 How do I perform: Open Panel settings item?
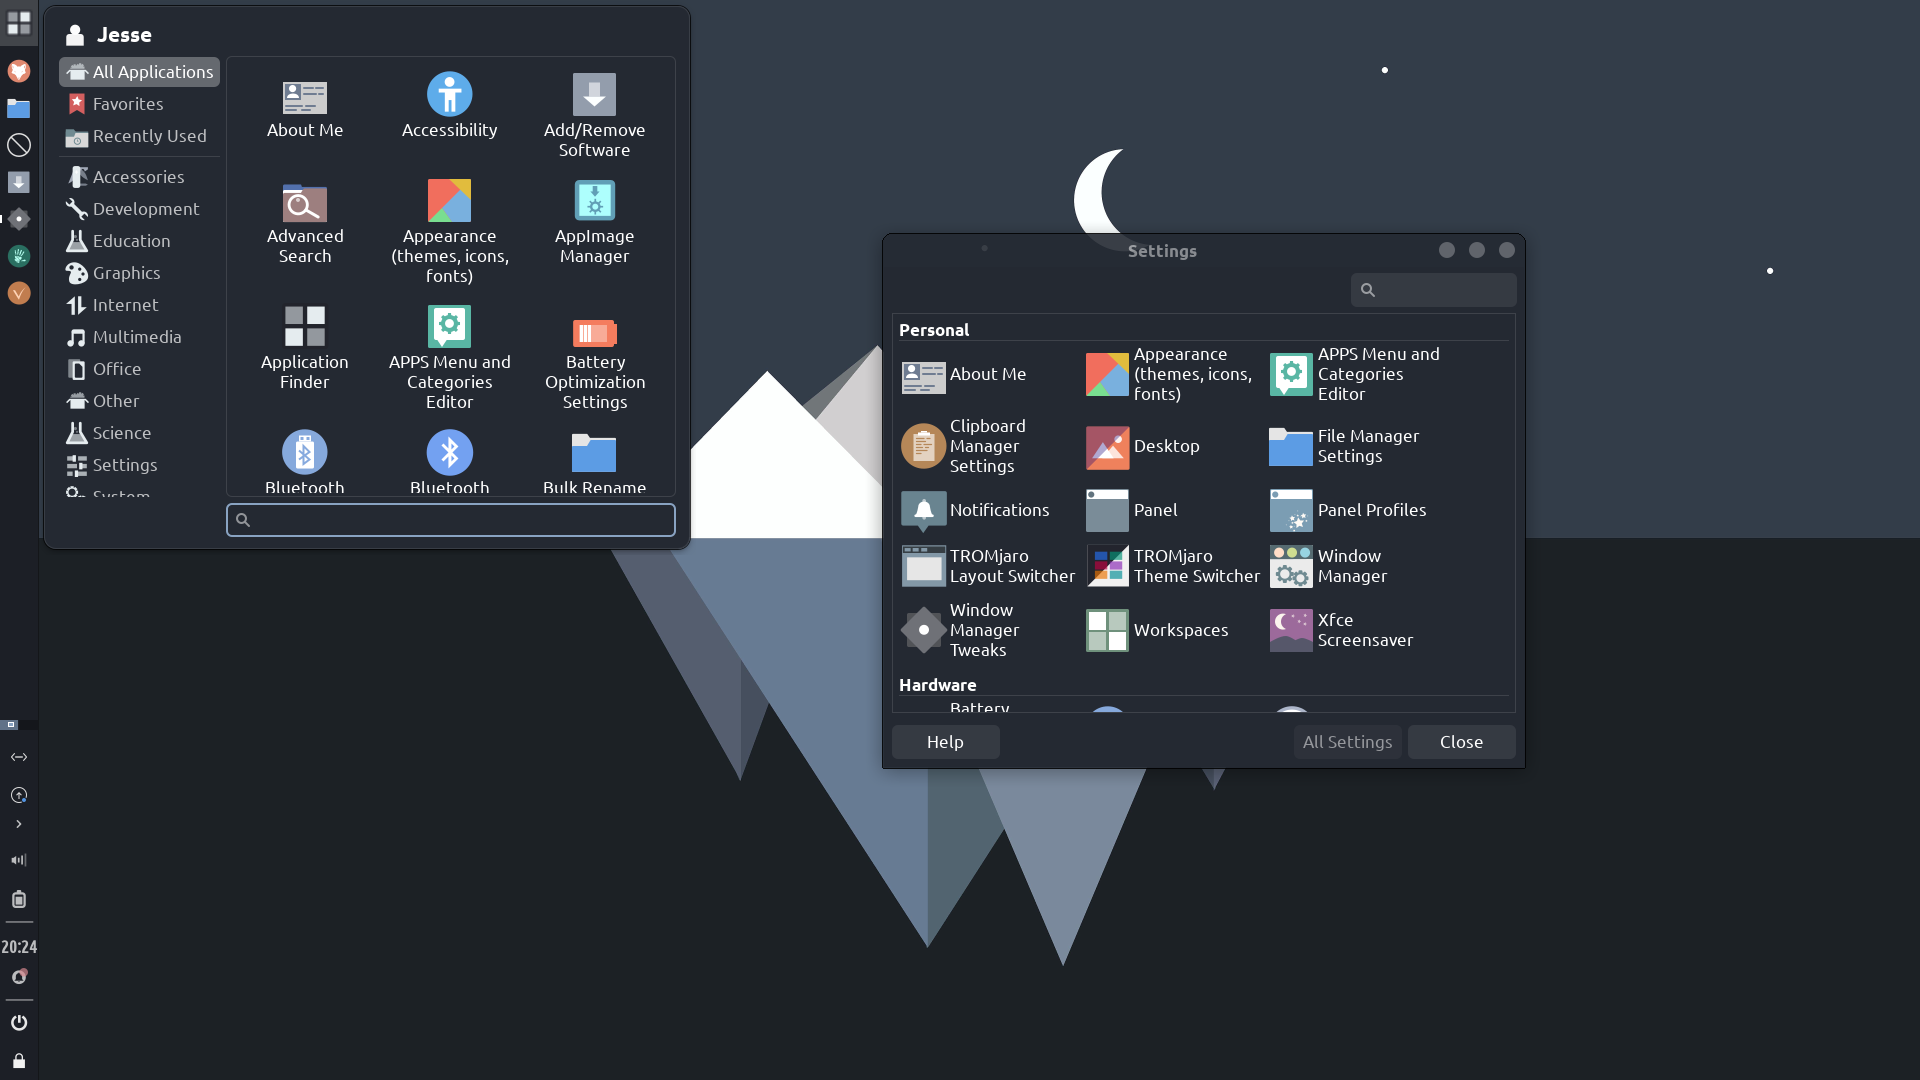point(1132,510)
